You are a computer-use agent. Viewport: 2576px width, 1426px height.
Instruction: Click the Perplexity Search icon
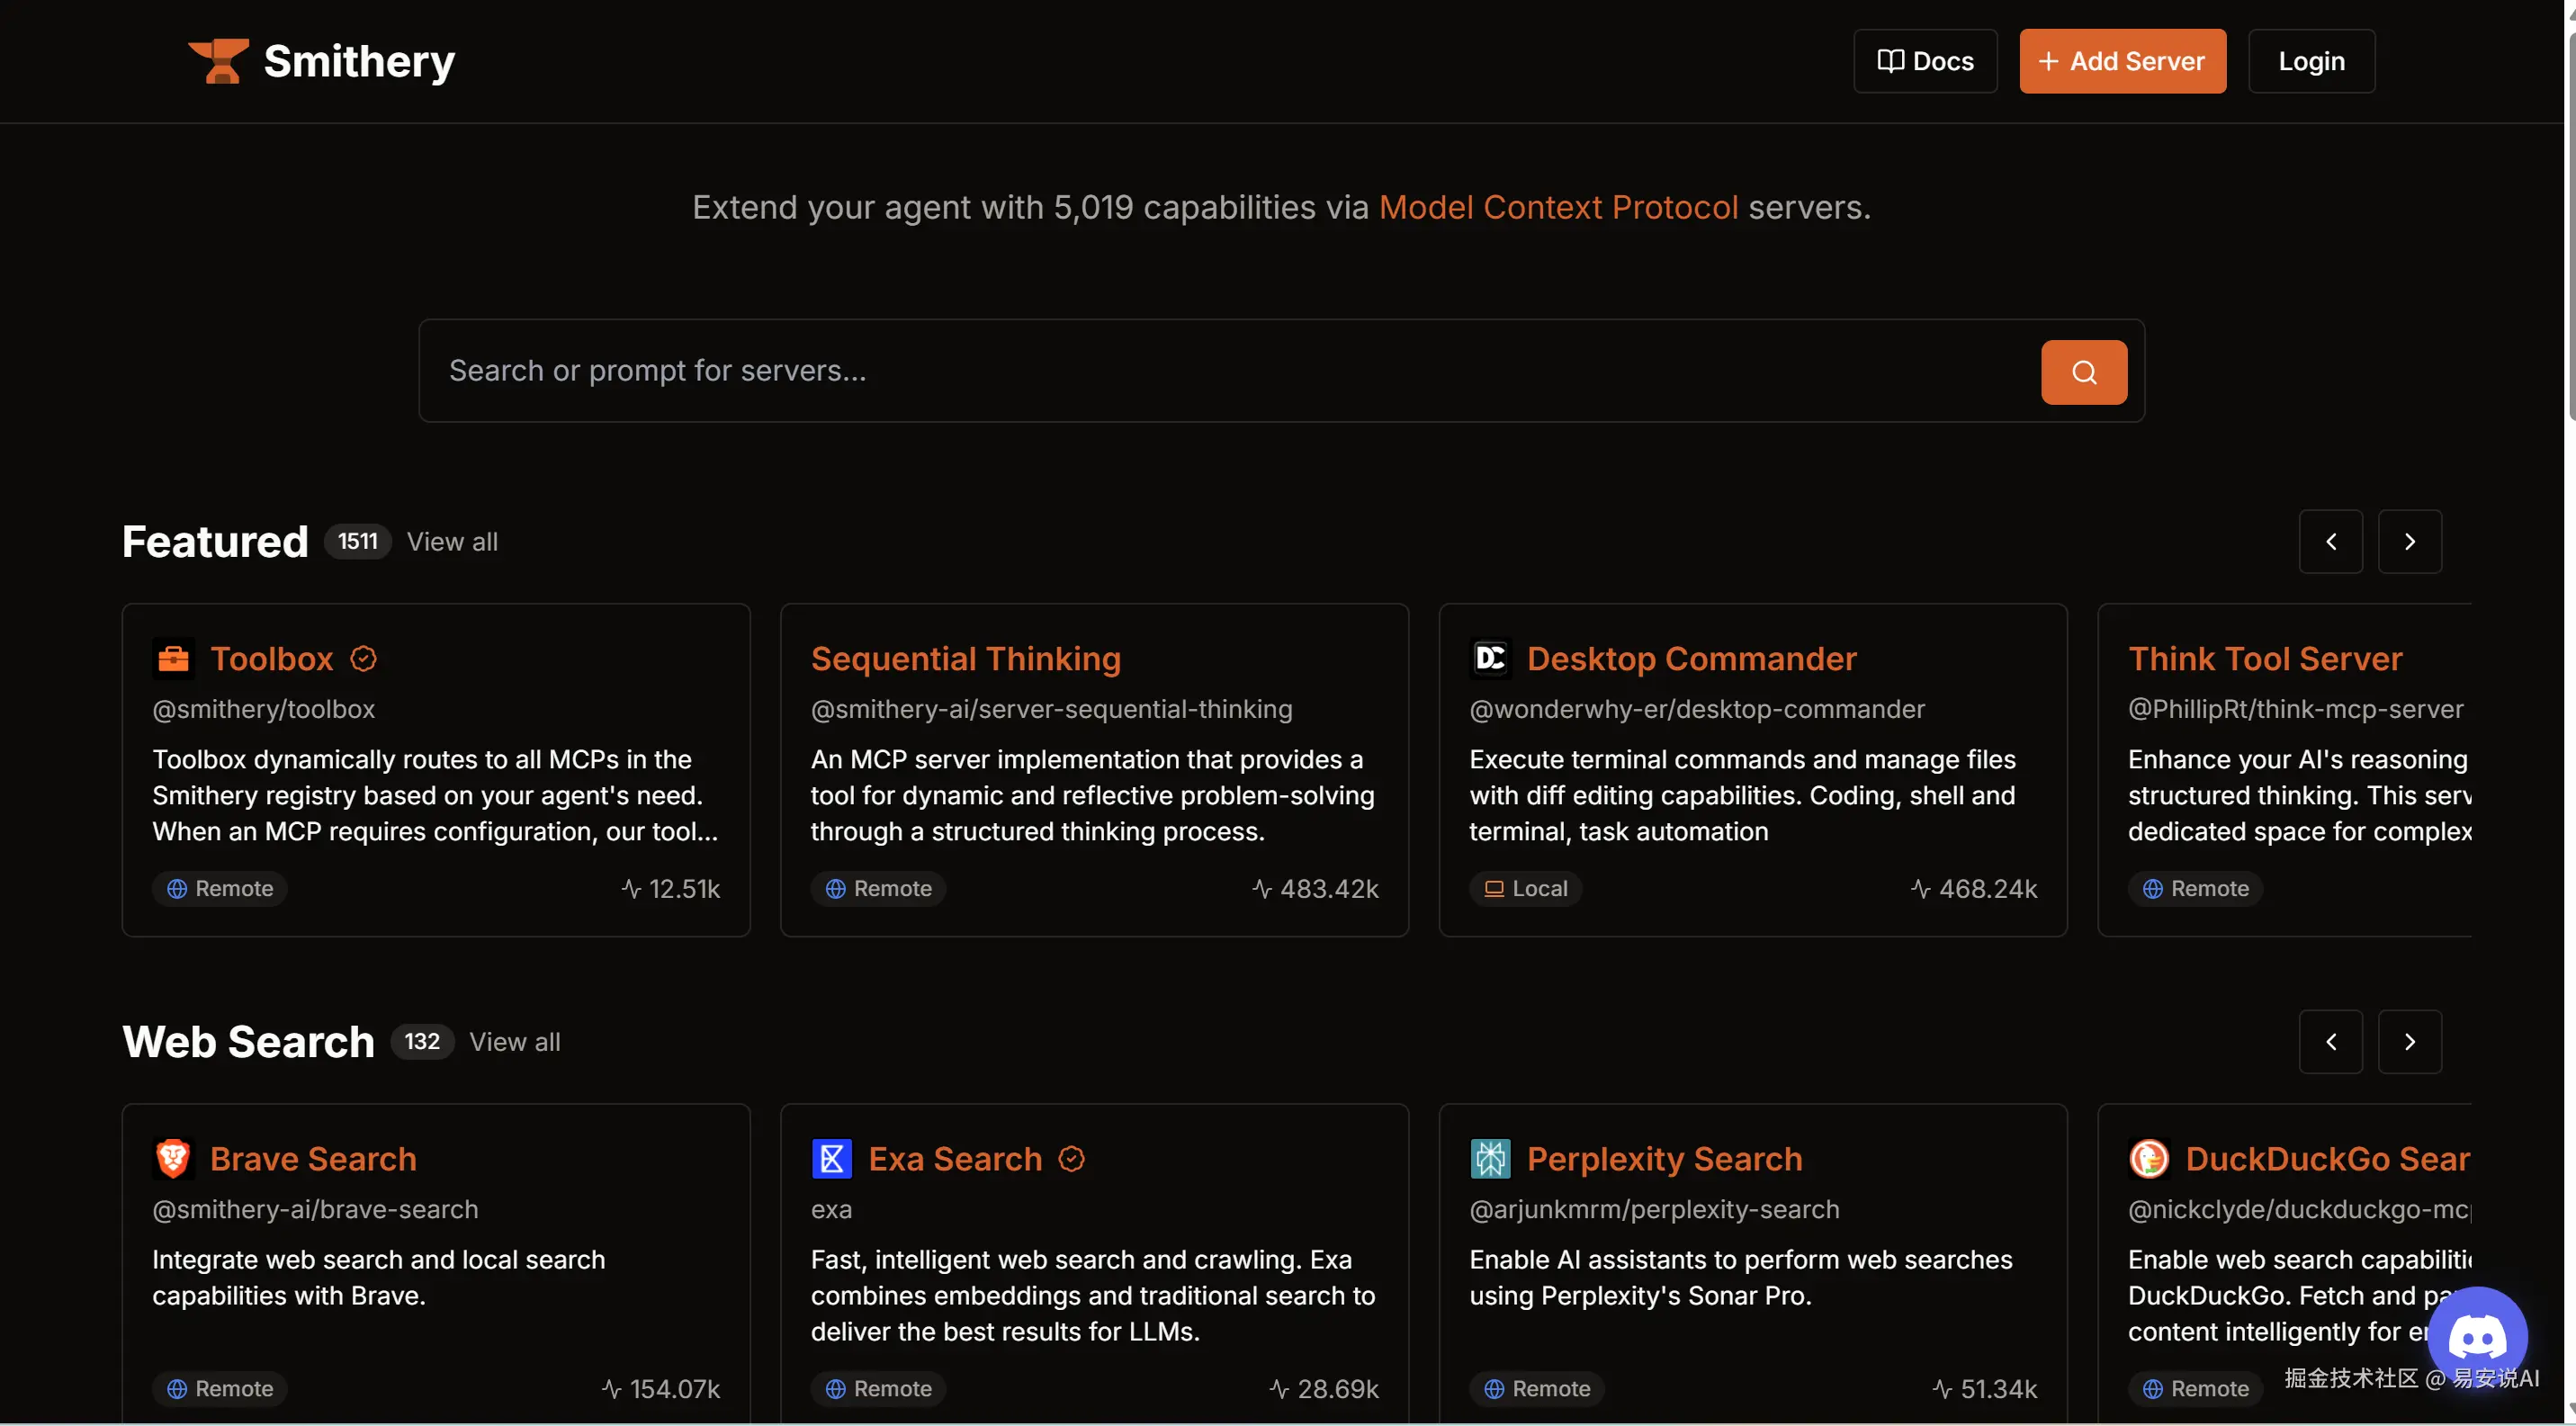pyautogui.click(x=1490, y=1158)
